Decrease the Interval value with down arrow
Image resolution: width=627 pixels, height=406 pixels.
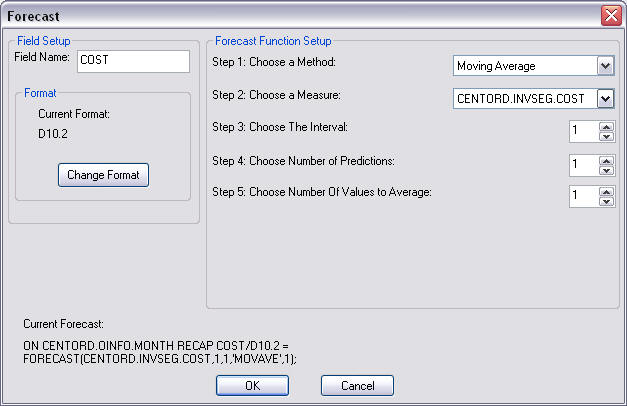[606, 137]
